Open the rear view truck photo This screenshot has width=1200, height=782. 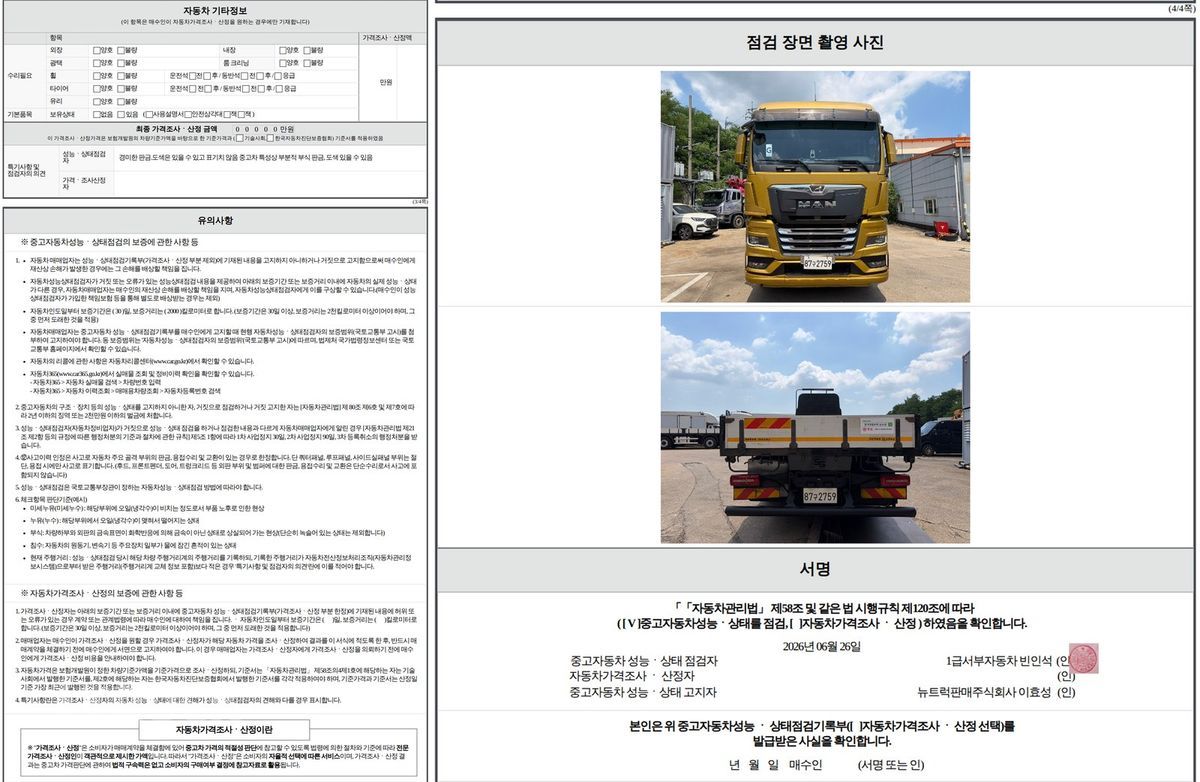(x=815, y=427)
